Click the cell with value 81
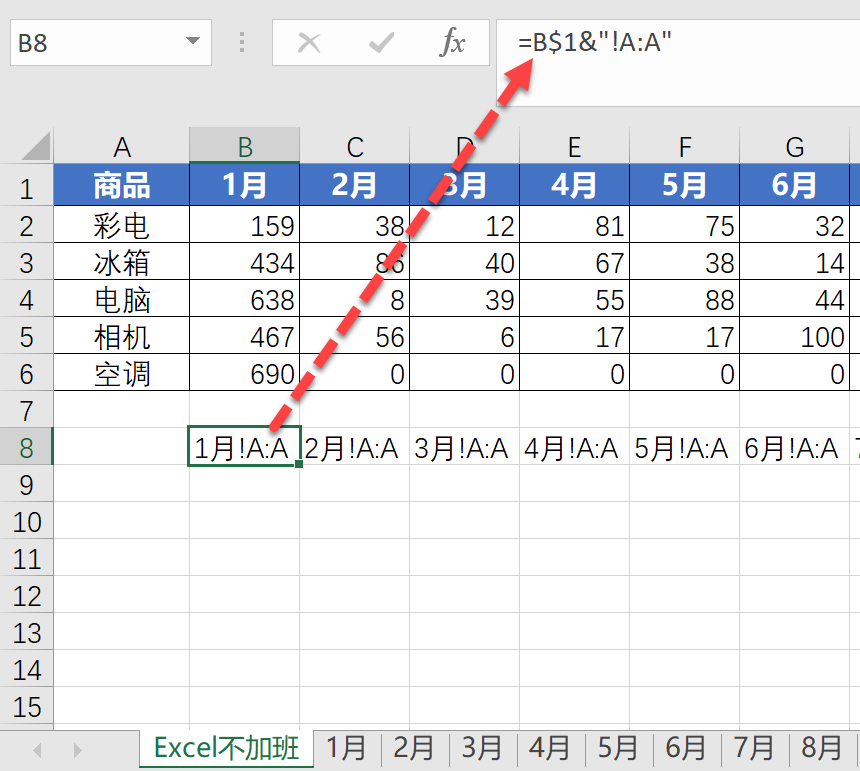The width and height of the screenshot is (860, 771). click(574, 225)
